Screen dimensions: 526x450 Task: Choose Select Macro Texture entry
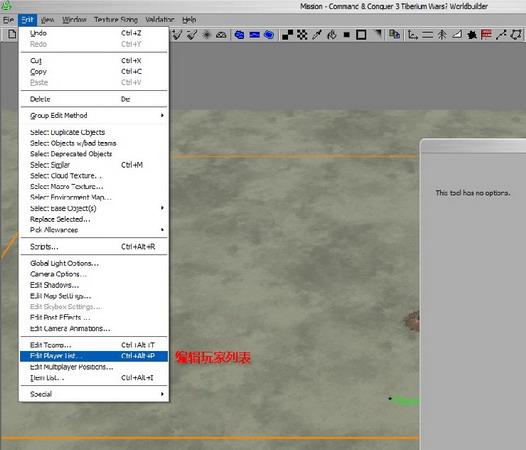94,187
